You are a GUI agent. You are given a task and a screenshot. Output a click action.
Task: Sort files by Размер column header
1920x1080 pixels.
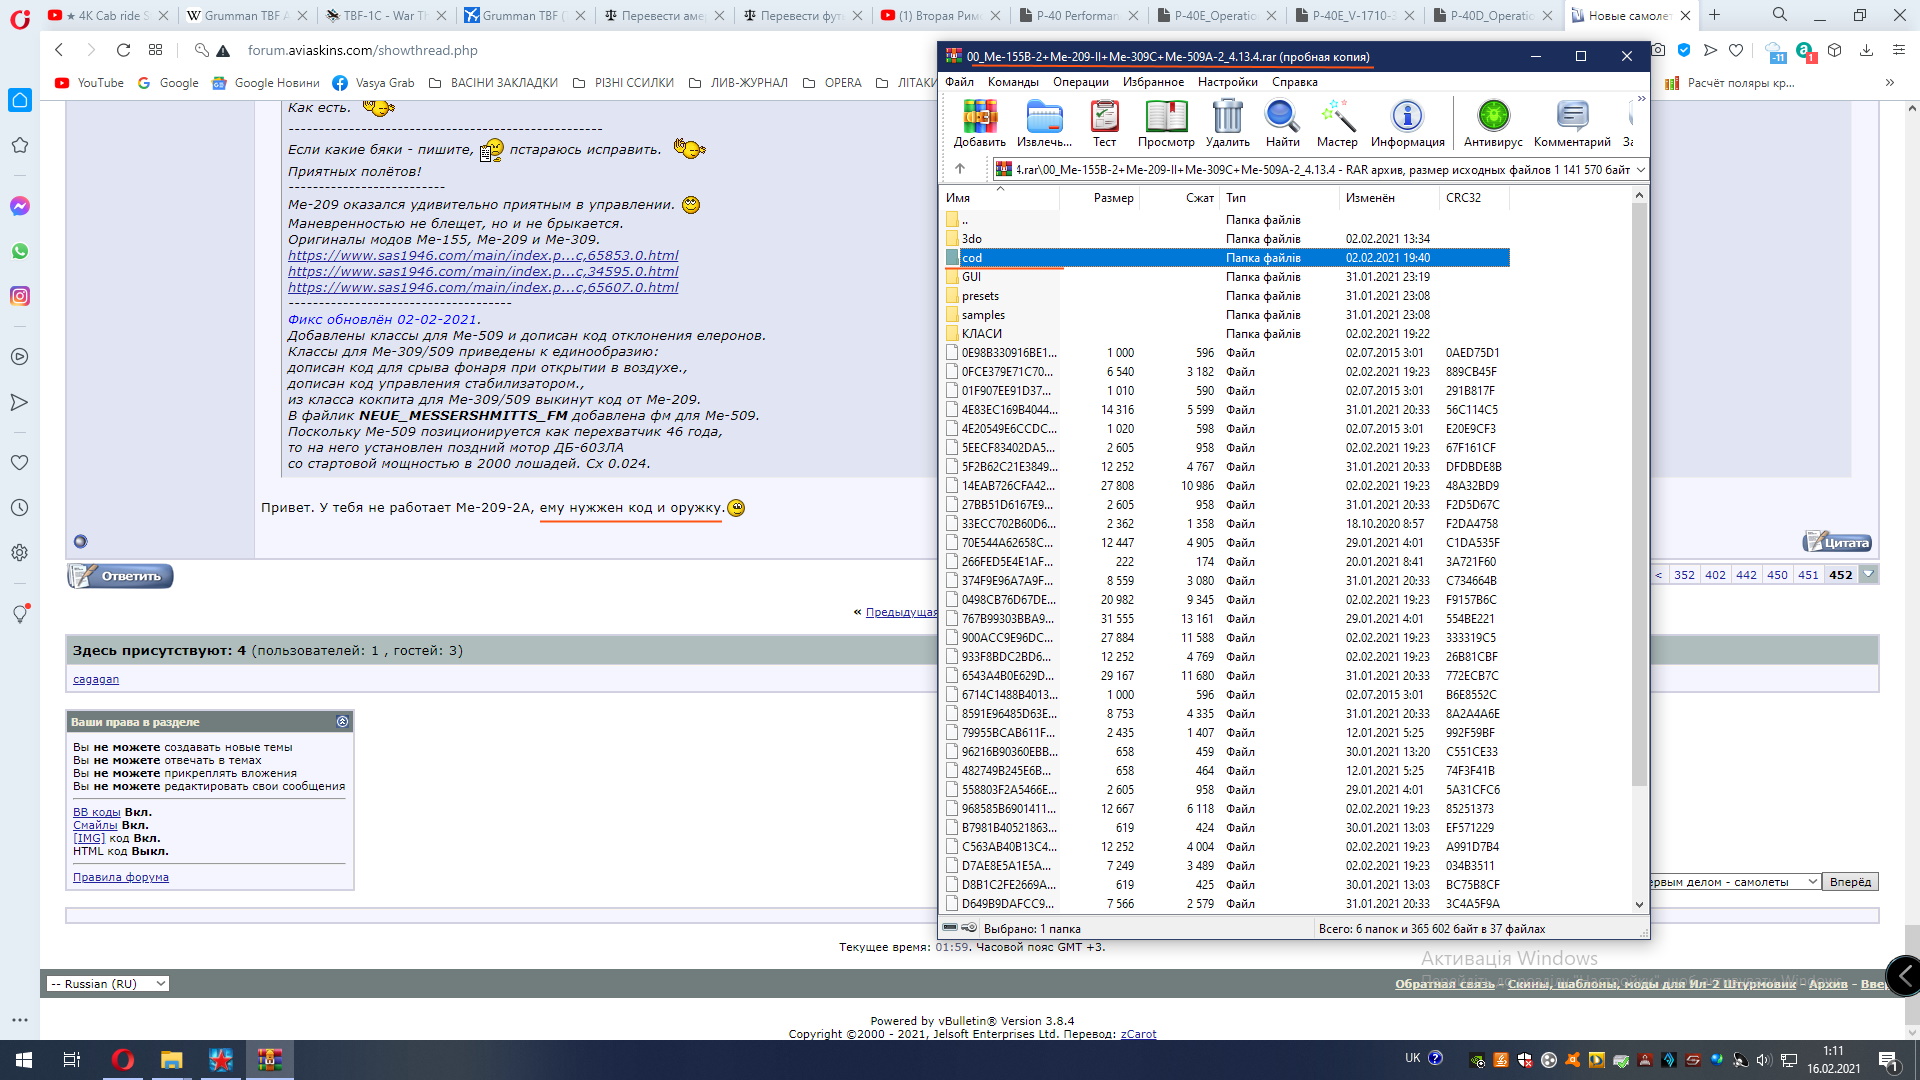click(x=1112, y=198)
